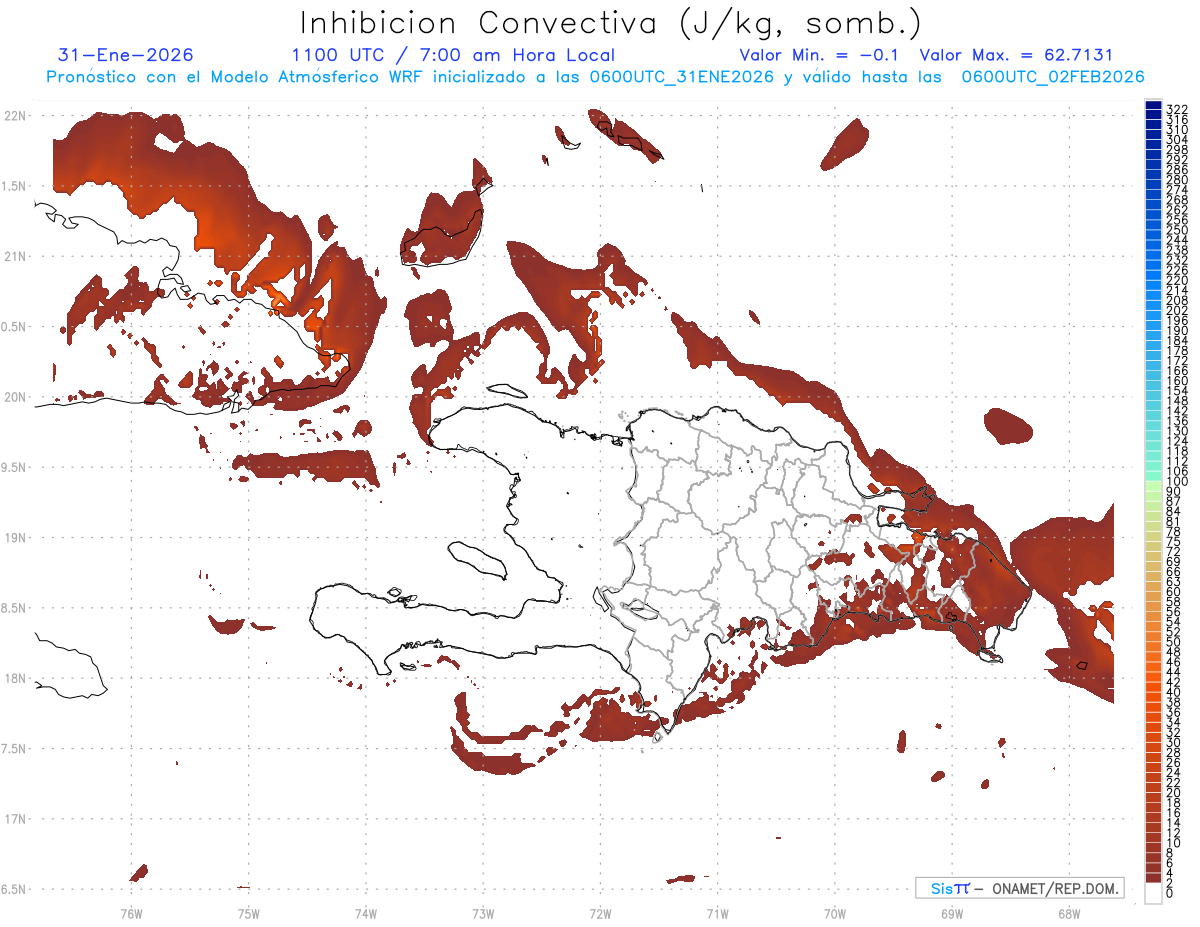Image resolution: width=1200 pixels, height=927 pixels.
Task: Click the color scale value "100"
Action: (1177, 482)
